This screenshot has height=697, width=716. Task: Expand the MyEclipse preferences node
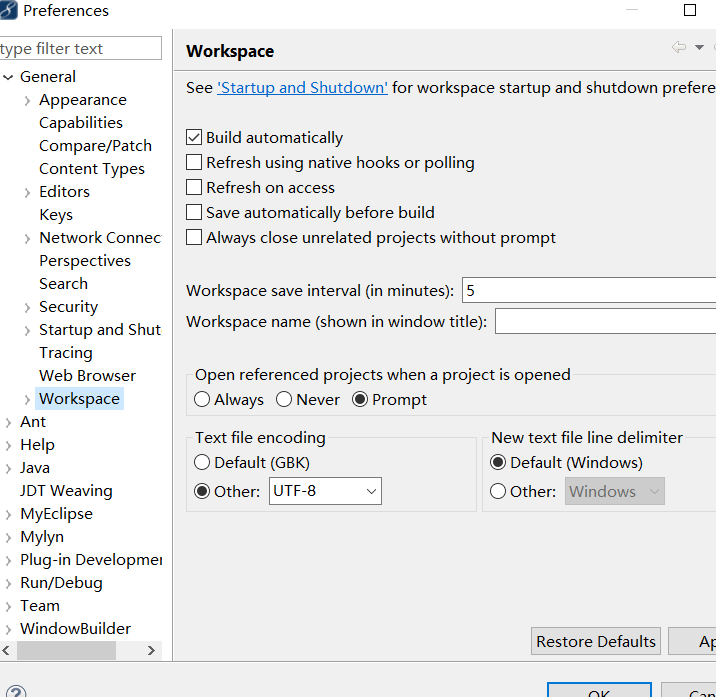pos(8,515)
